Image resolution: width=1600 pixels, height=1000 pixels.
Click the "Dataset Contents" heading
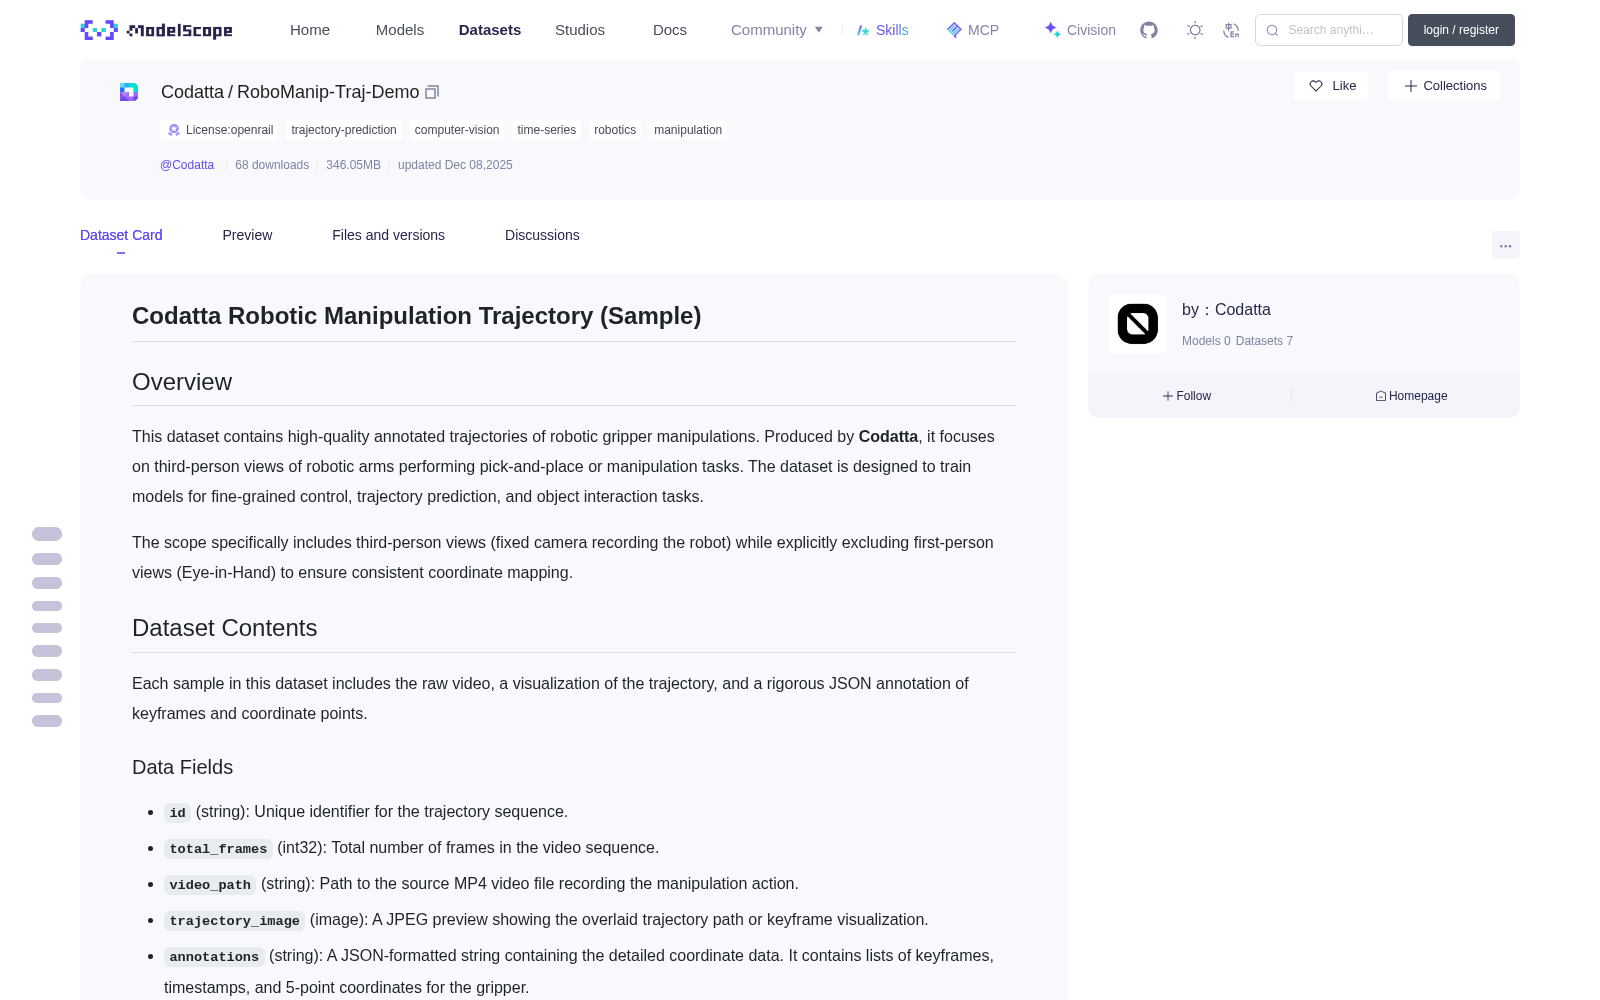click(x=224, y=628)
